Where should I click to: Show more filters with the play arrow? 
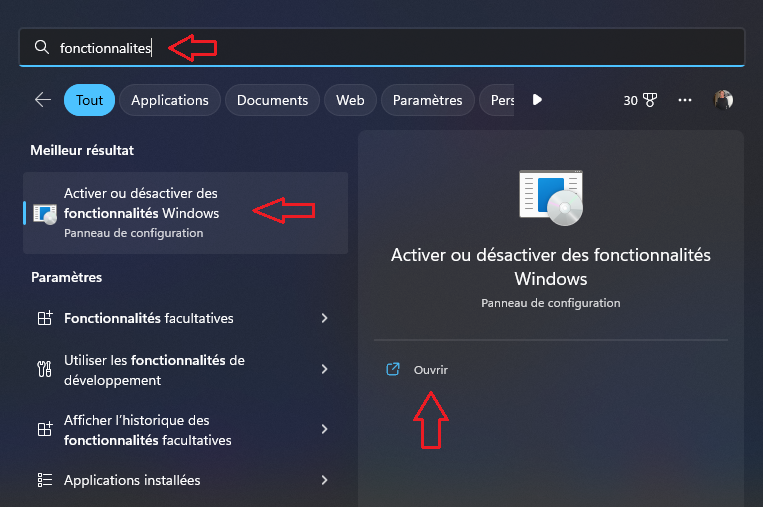pyautogui.click(x=537, y=100)
